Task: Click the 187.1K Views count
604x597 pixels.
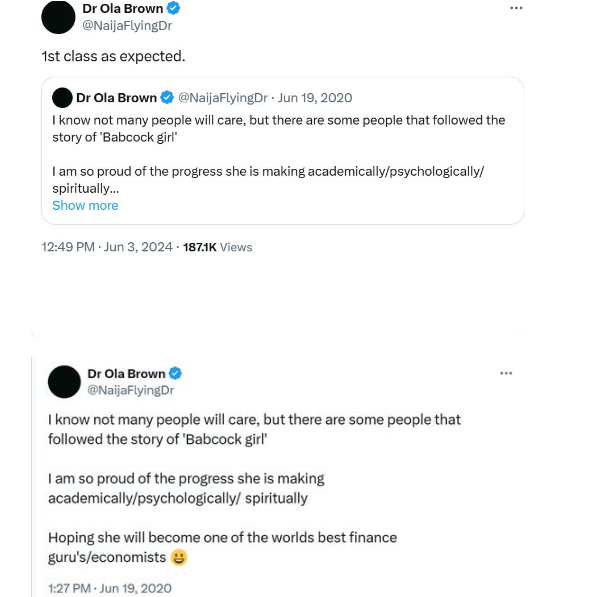Action: pyautogui.click(x=218, y=246)
